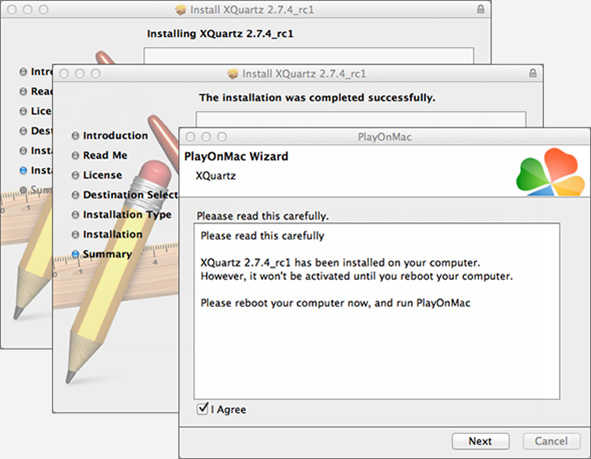Click the lock icon in the rear XQuartz installer title bar
The width and height of the screenshot is (591, 459).
click(x=481, y=9)
